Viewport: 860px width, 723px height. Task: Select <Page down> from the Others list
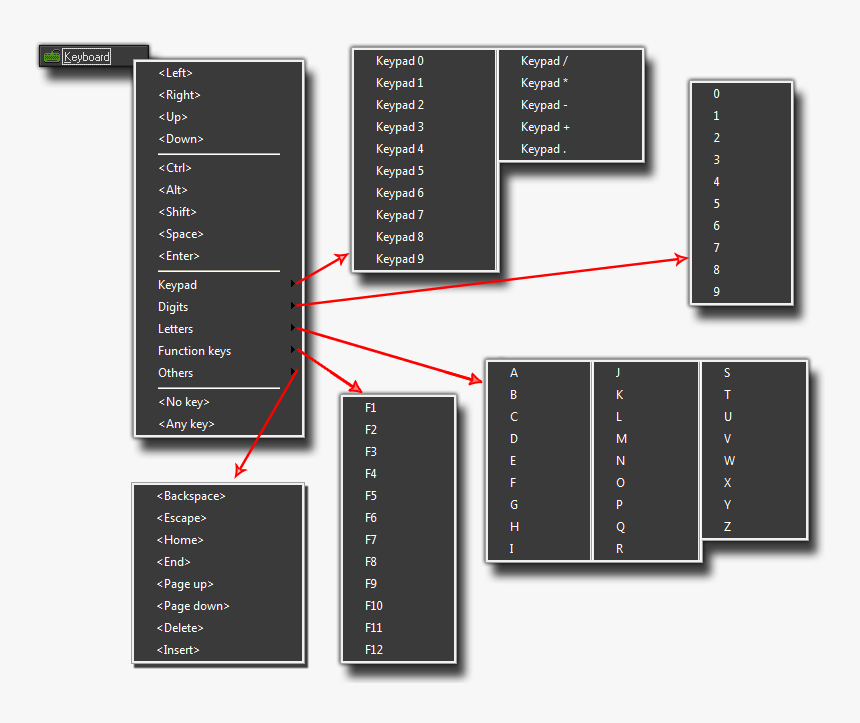pyautogui.click(x=192, y=605)
